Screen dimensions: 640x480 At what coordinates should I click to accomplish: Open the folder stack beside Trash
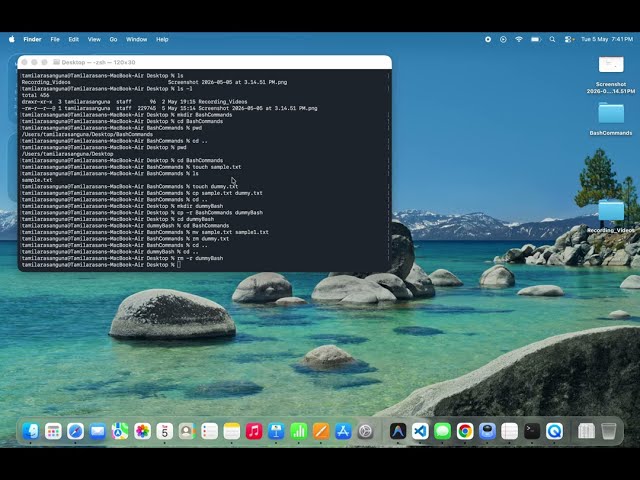[586, 431]
